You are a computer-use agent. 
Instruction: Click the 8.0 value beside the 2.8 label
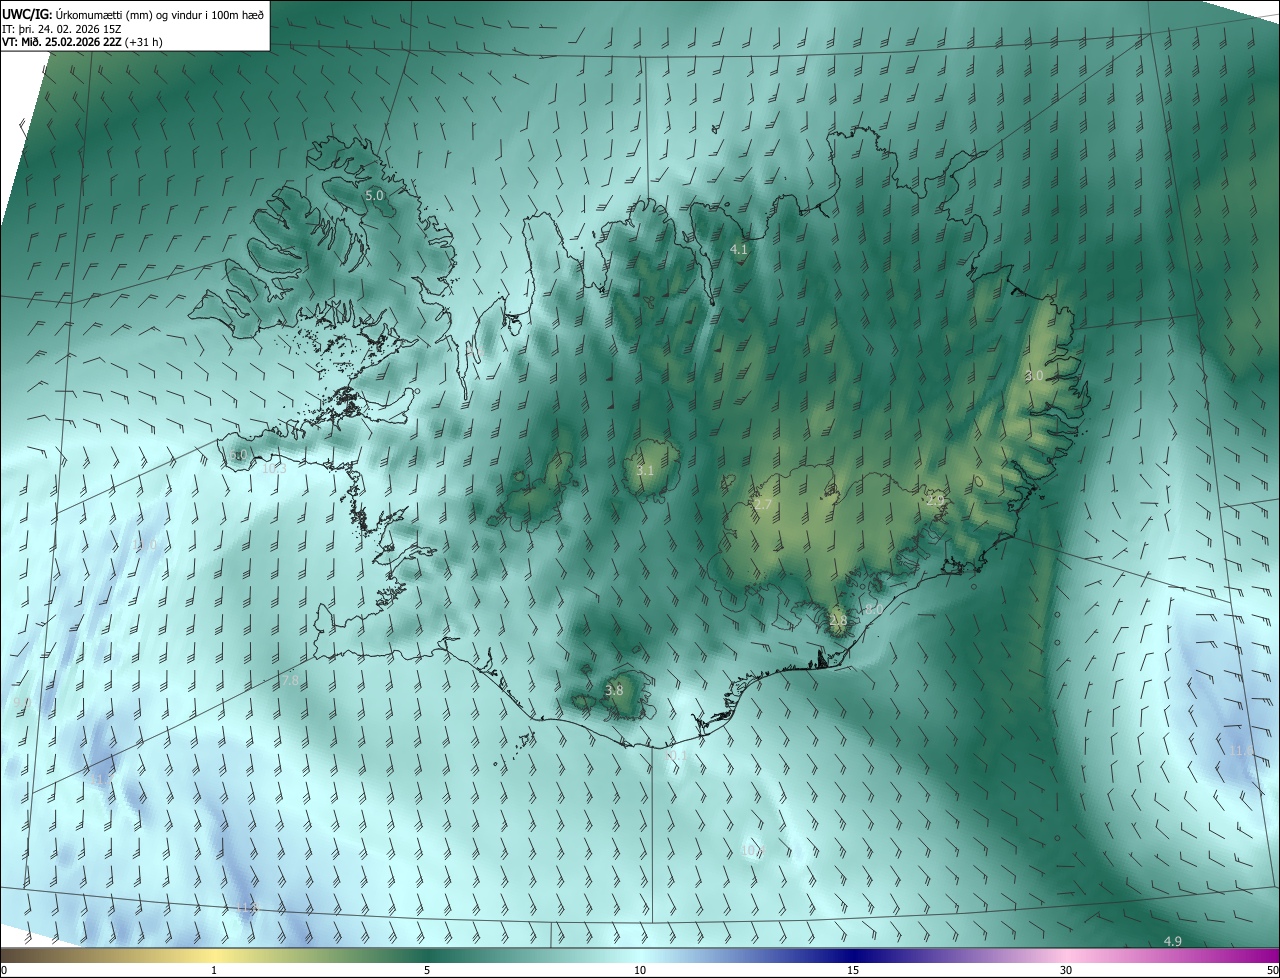tap(872, 609)
